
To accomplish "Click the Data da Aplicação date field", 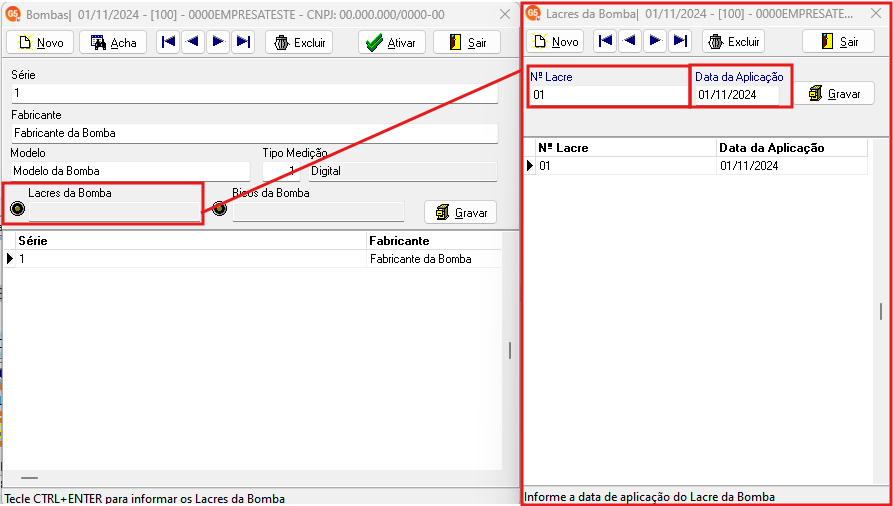I will coord(737,95).
